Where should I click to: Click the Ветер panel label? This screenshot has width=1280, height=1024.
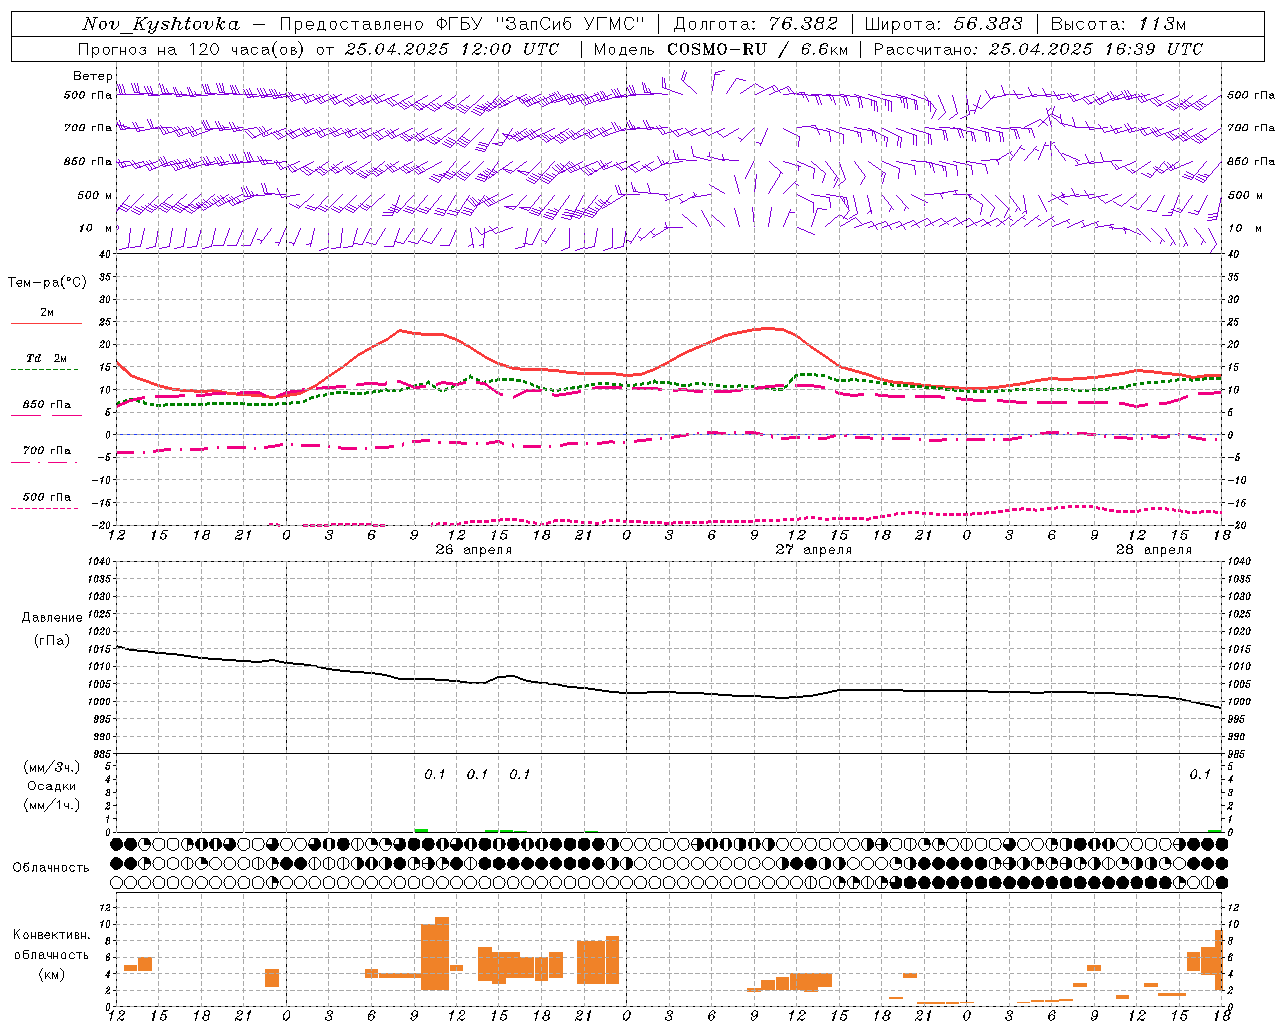[x=92, y=76]
